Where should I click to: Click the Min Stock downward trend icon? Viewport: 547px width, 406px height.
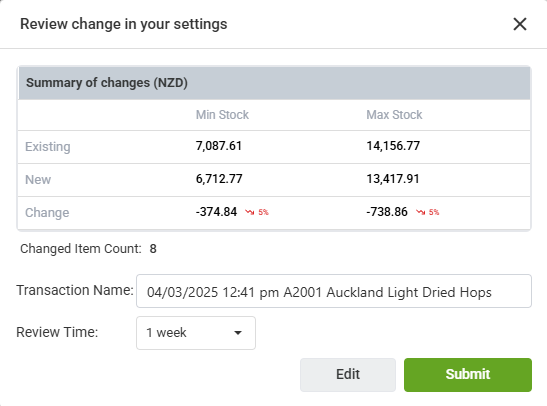click(x=249, y=212)
